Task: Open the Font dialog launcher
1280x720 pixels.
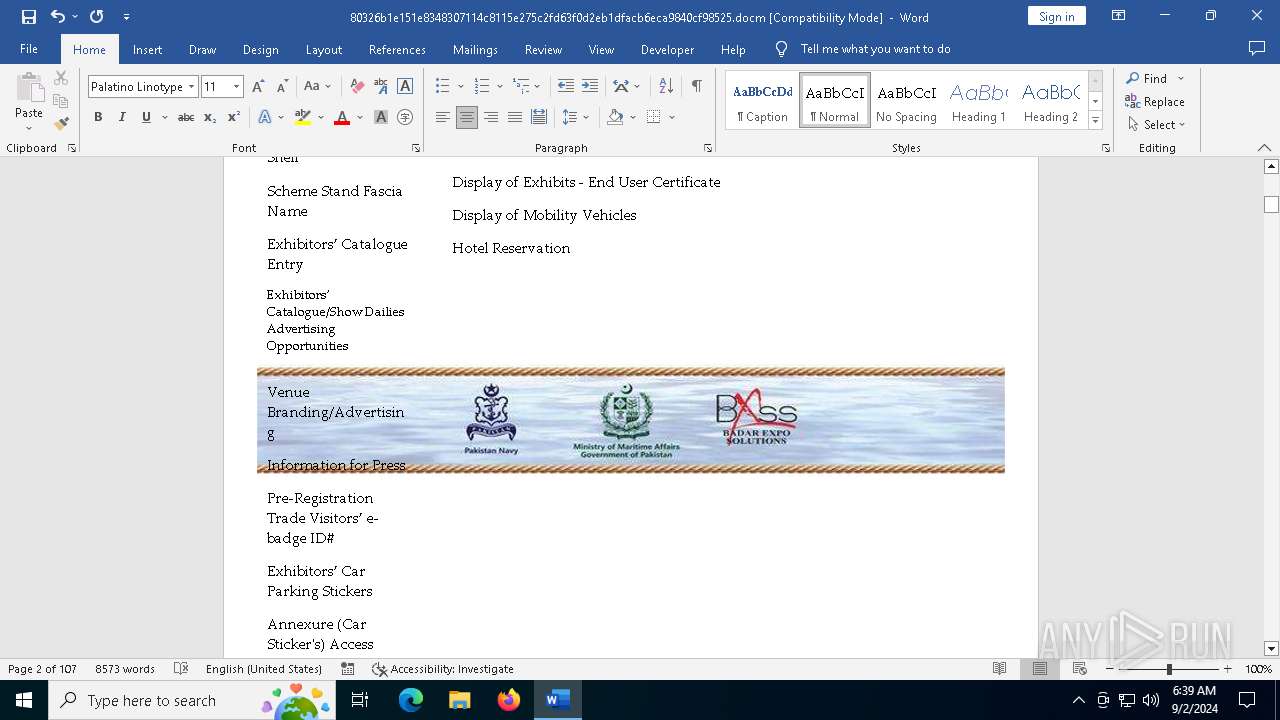Action: point(416,148)
